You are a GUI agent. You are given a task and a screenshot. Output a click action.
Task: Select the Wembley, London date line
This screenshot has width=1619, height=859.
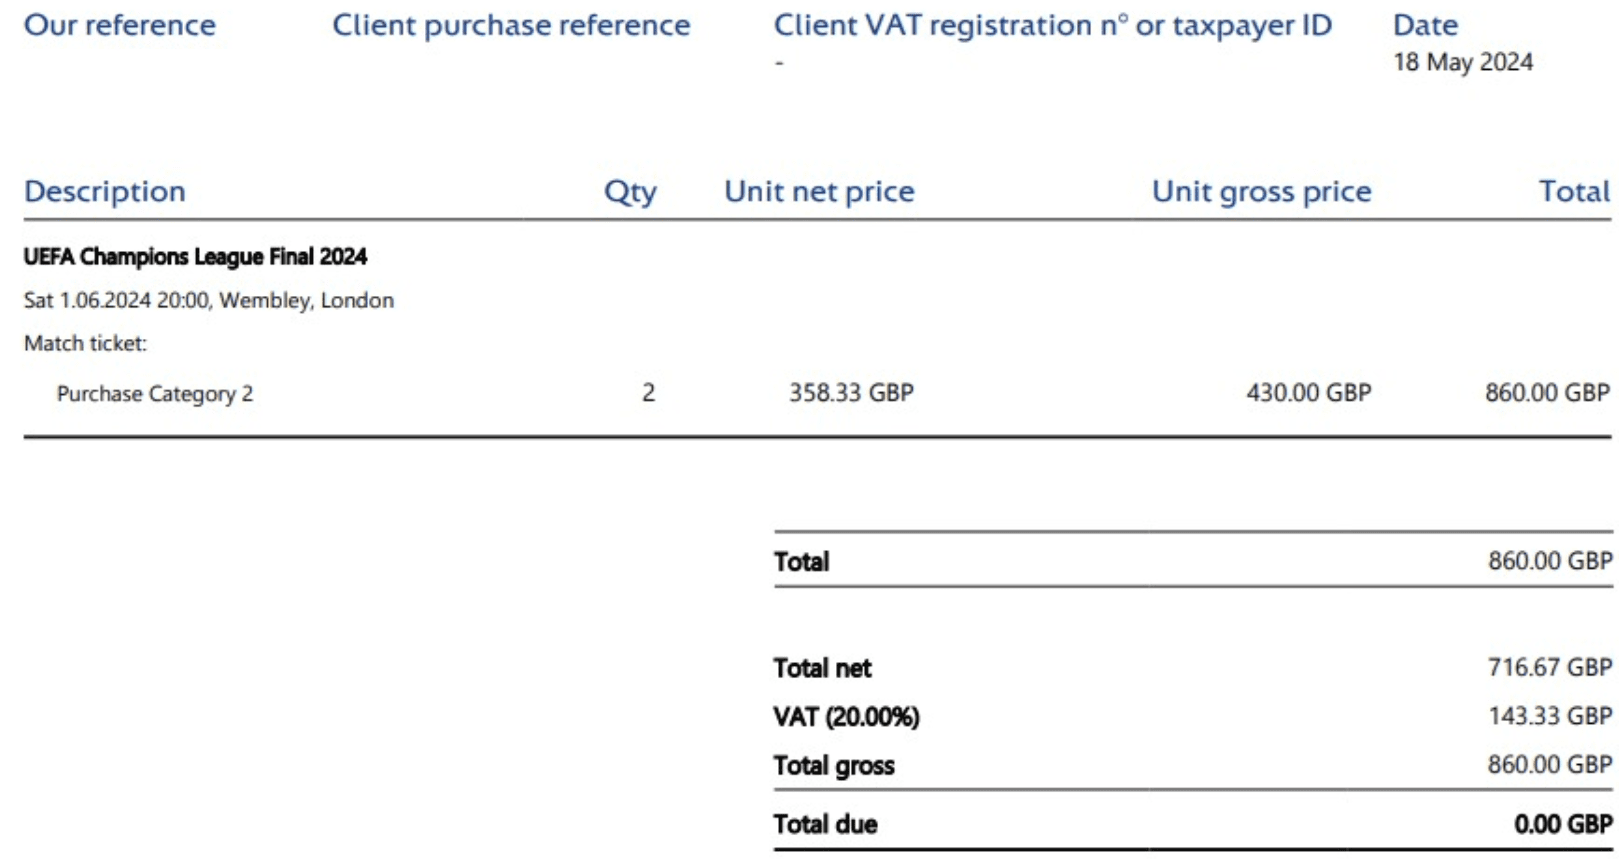tap(209, 300)
